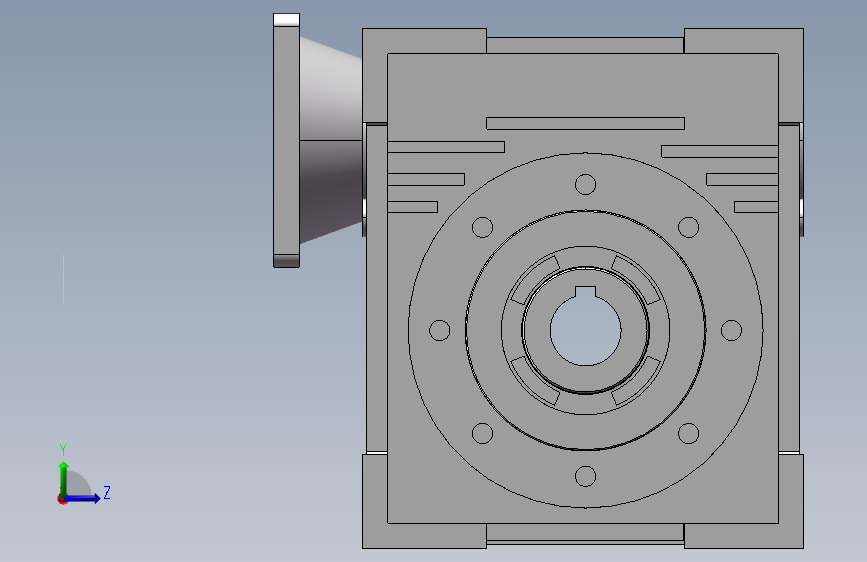Click the blue Z axis of the triad
The height and width of the screenshot is (562, 867).
pyautogui.click(x=82, y=498)
